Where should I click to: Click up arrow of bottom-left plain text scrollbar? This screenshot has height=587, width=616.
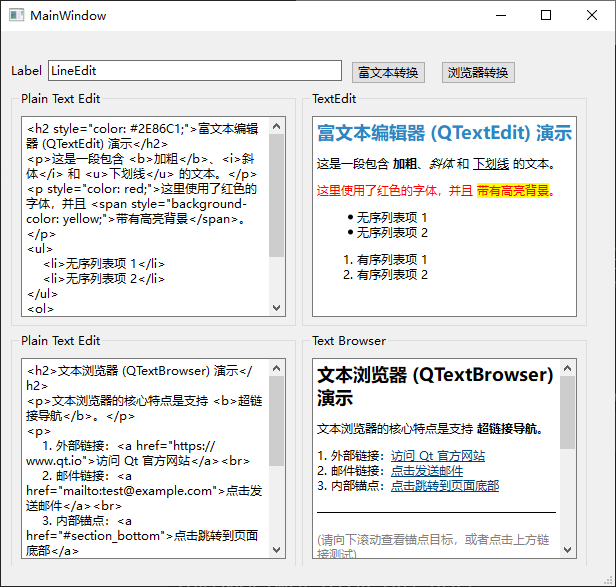277,368
